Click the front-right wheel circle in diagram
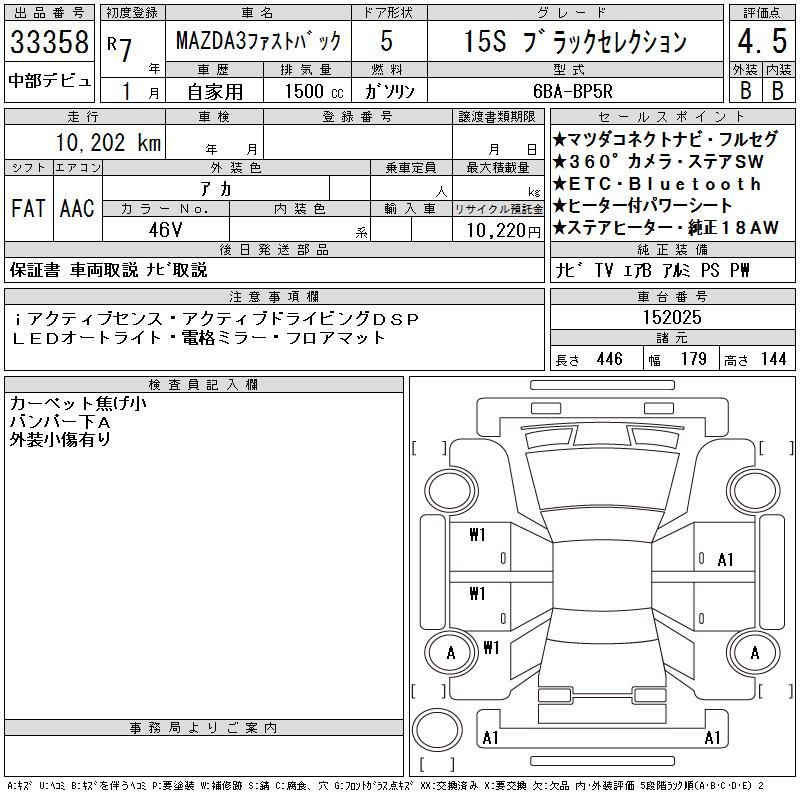The width and height of the screenshot is (800, 800). click(x=754, y=491)
